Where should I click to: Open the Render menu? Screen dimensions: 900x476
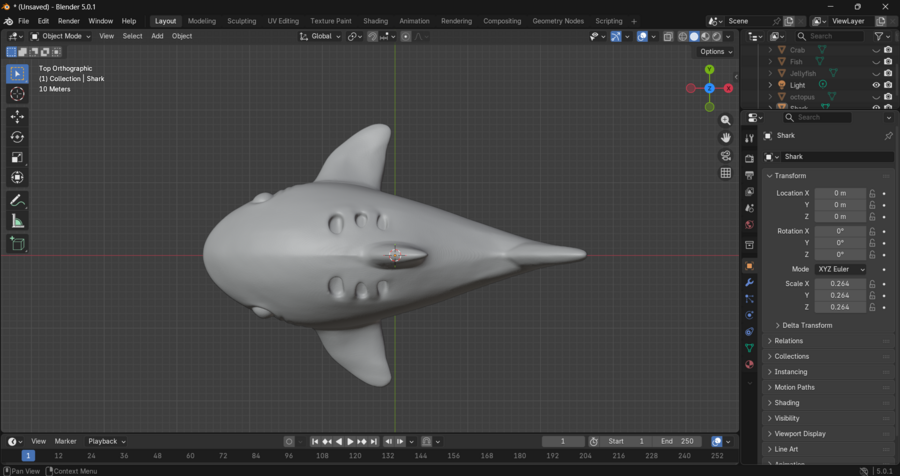pyautogui.click(x=68, y=21)
